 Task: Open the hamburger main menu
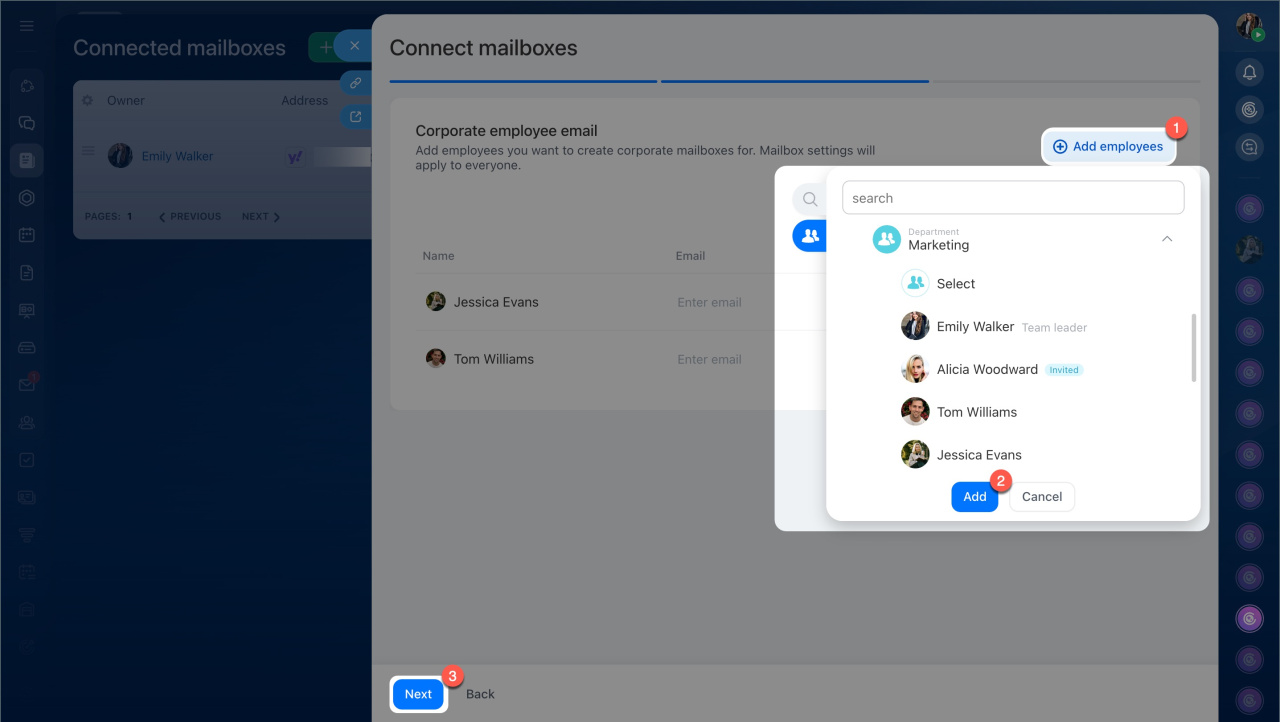[x=27, y=25]
